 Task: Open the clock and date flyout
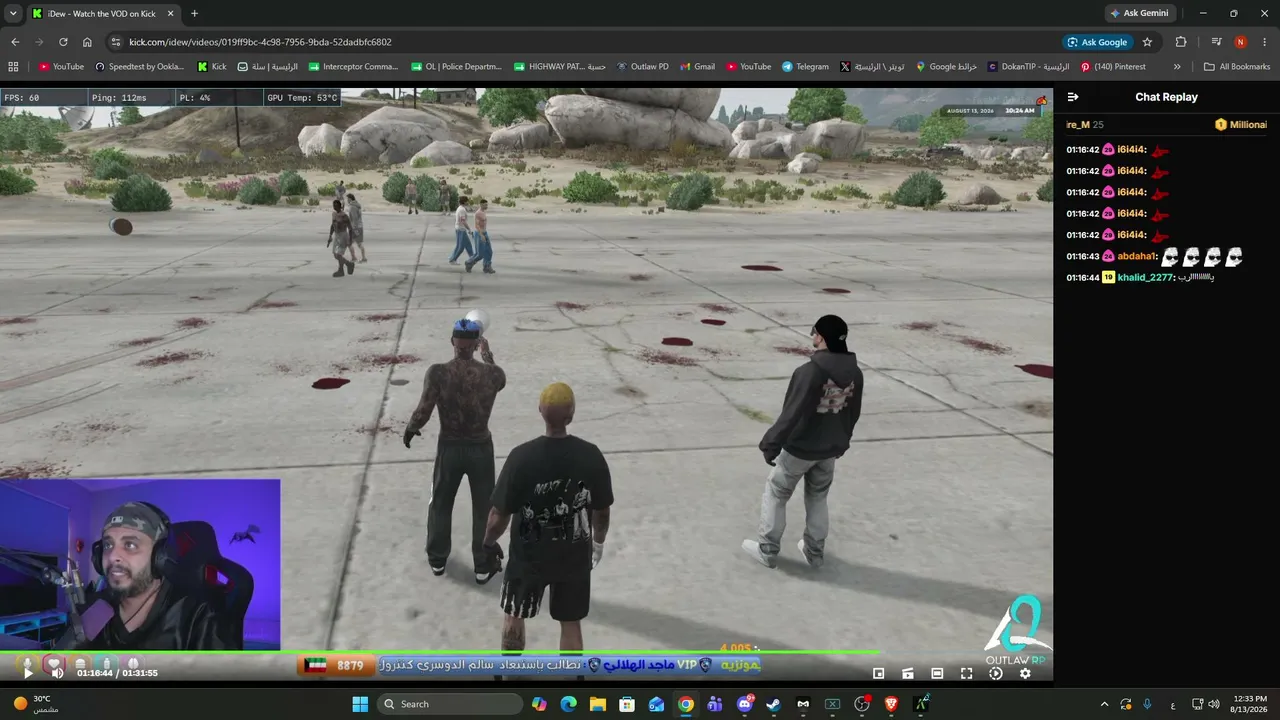pyautogui.click(x=1250, y=704)
